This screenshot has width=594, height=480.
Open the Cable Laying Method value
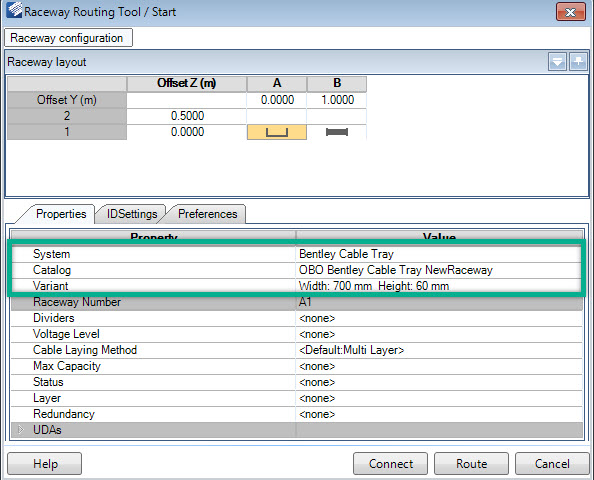click(438, 350)
